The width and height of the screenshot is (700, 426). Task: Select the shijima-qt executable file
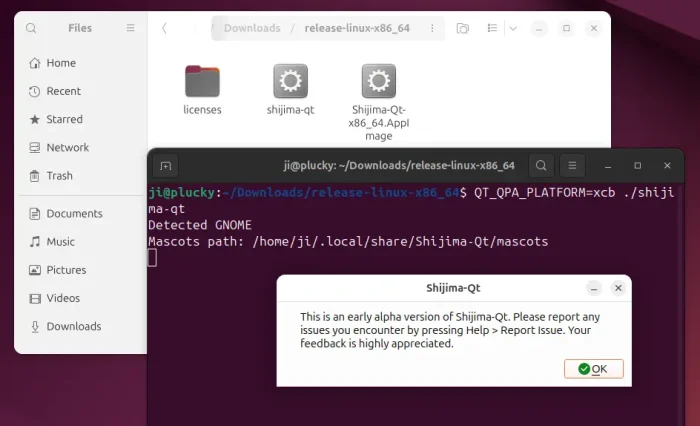[x=291, y=89]
